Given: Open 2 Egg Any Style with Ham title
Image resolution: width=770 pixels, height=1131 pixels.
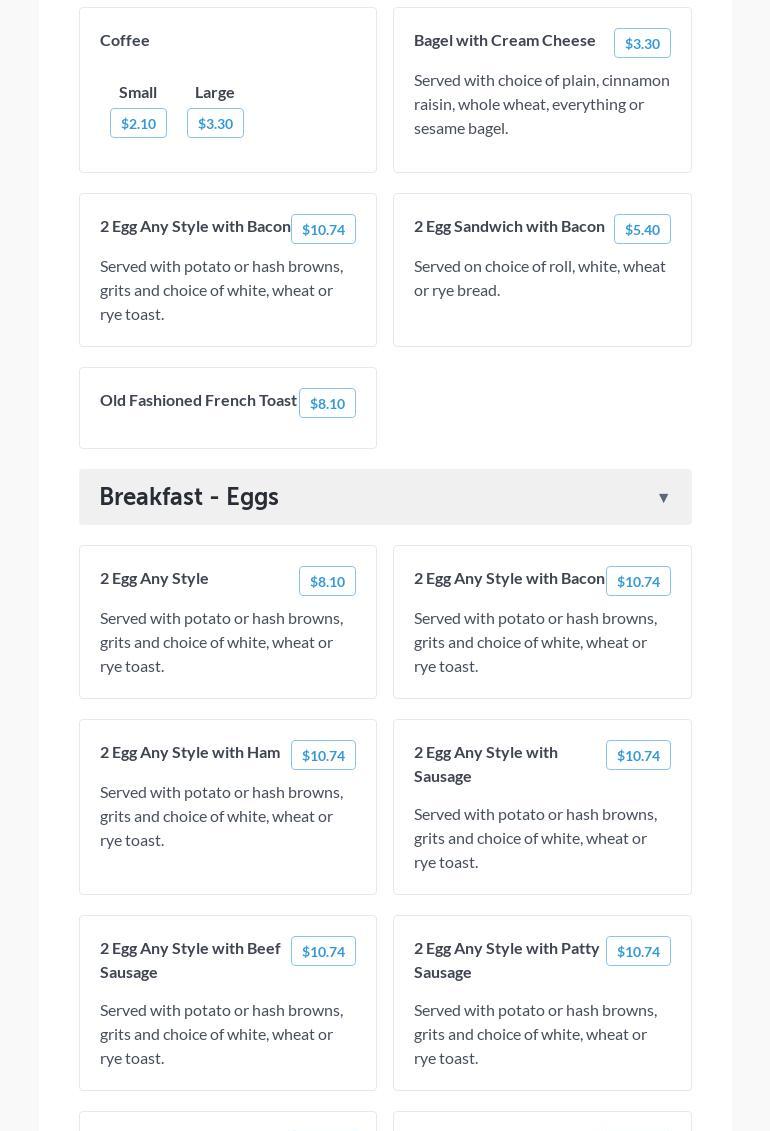Looking at the screenshot, I should (190, 752).
